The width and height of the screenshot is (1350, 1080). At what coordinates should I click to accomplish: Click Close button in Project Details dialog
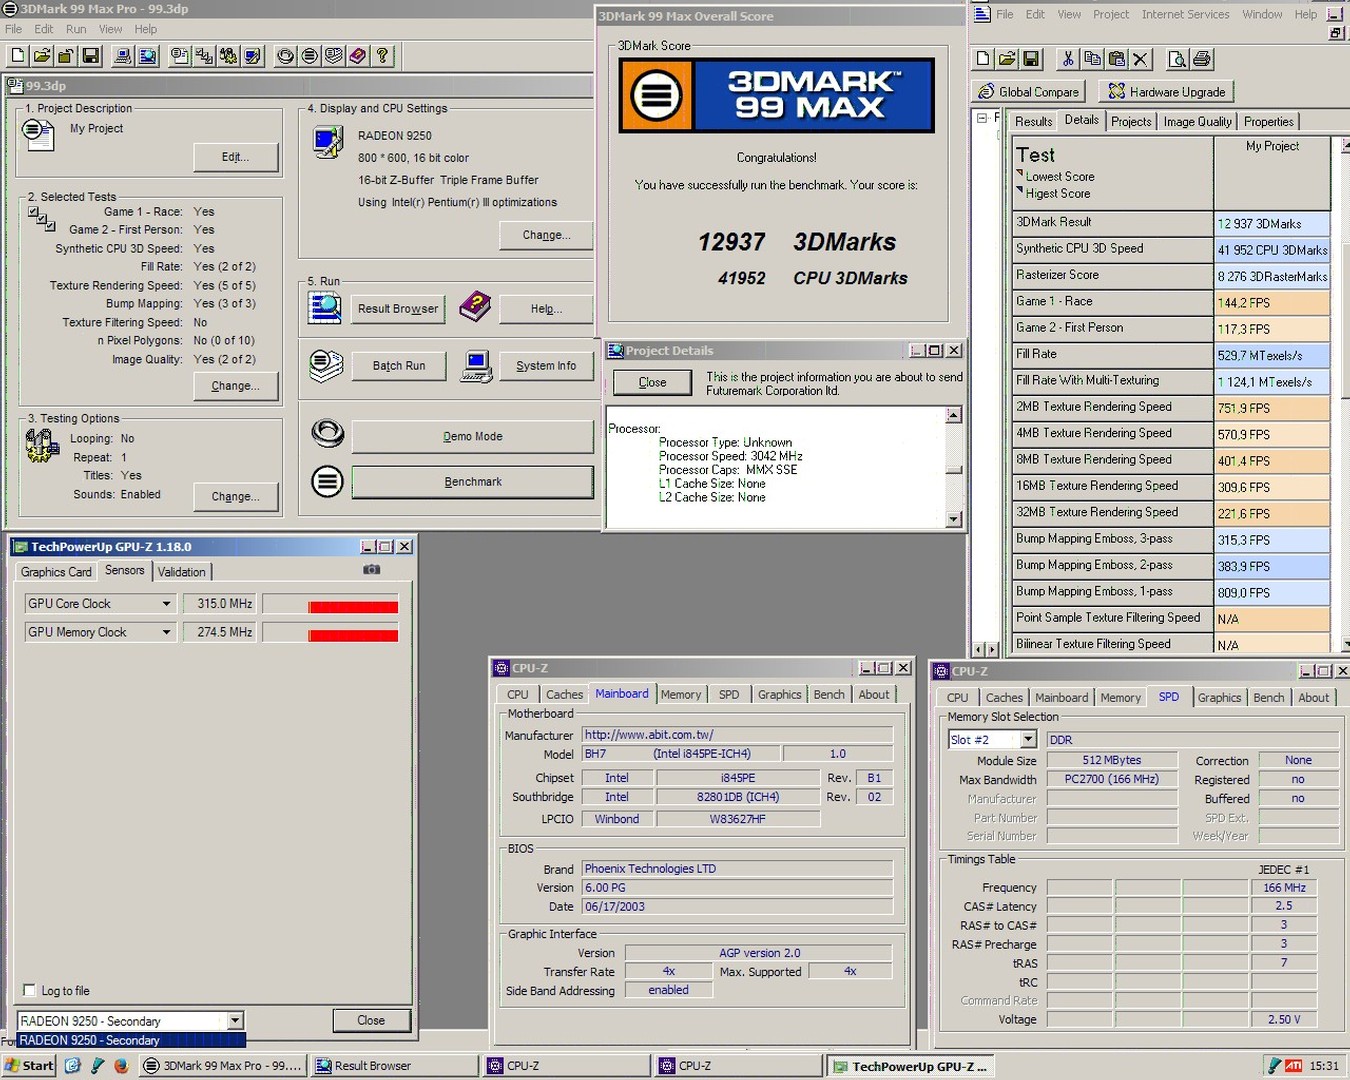[652, 382]
